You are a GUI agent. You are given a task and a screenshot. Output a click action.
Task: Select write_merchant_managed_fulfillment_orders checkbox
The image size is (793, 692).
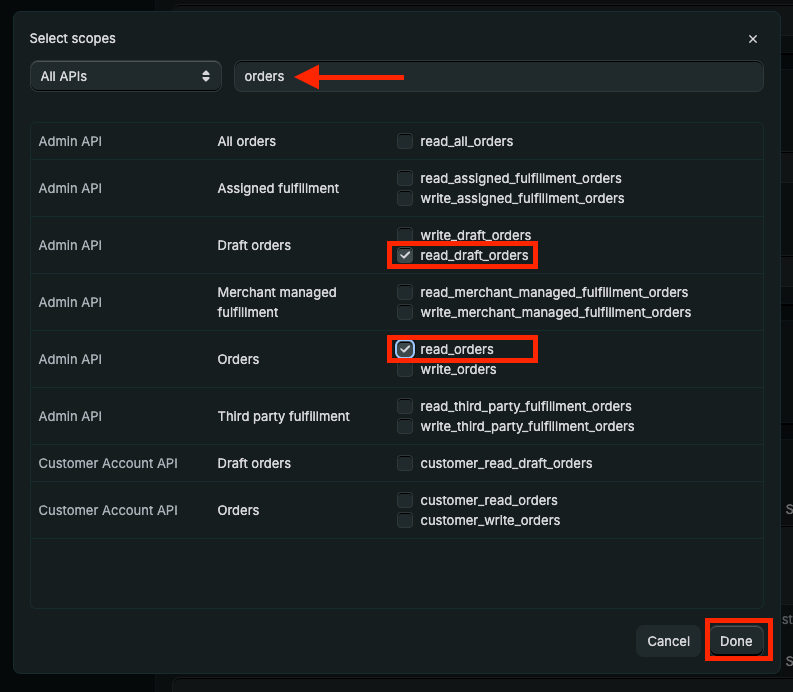(x=405, y=312)
